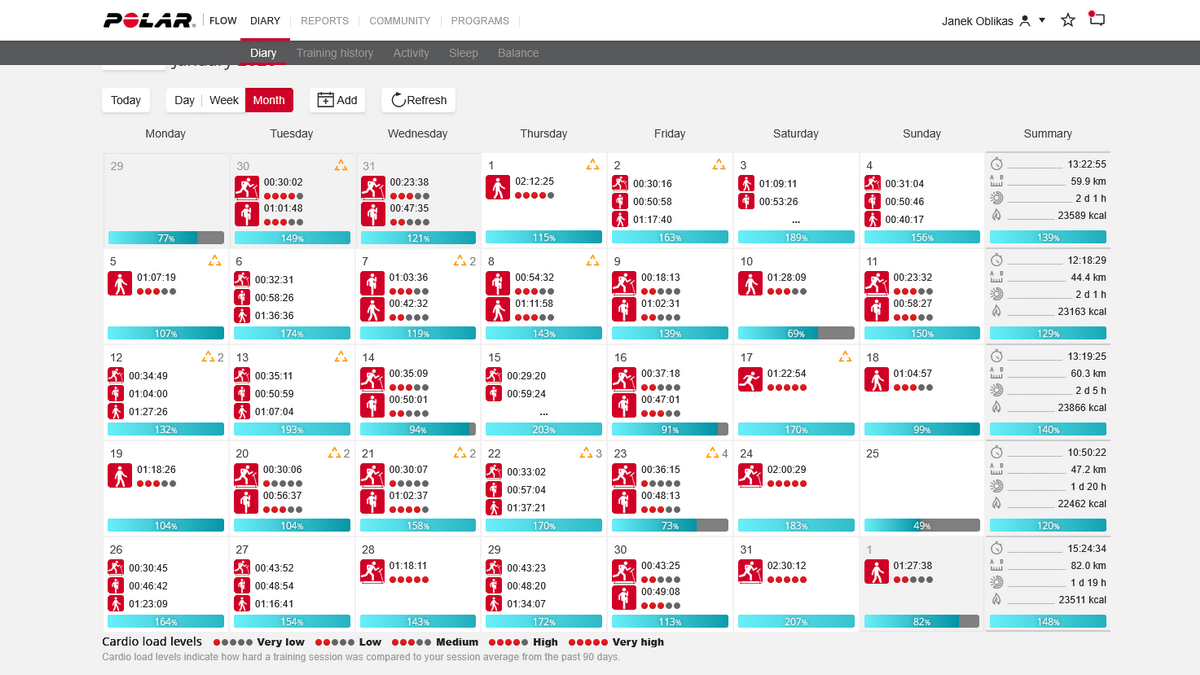
Task: Click the Today button
Action: (126, 100)
